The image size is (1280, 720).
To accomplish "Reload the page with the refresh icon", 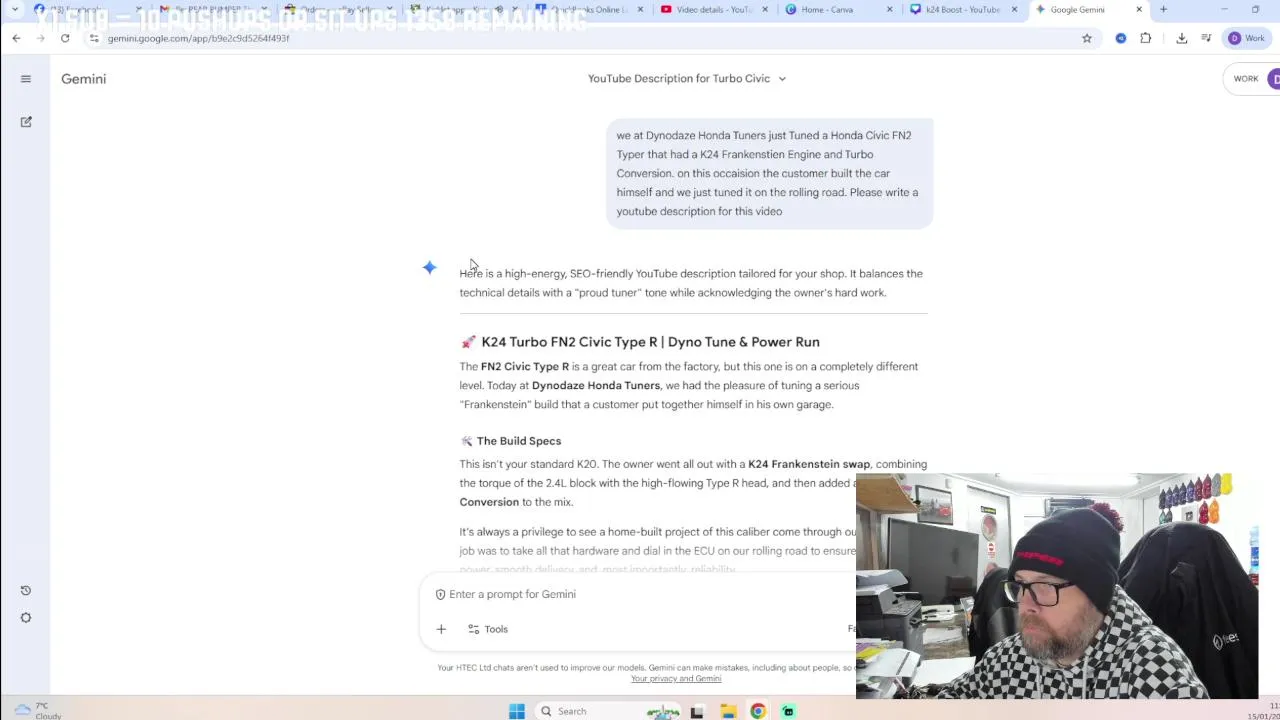I will coord(65,38).
